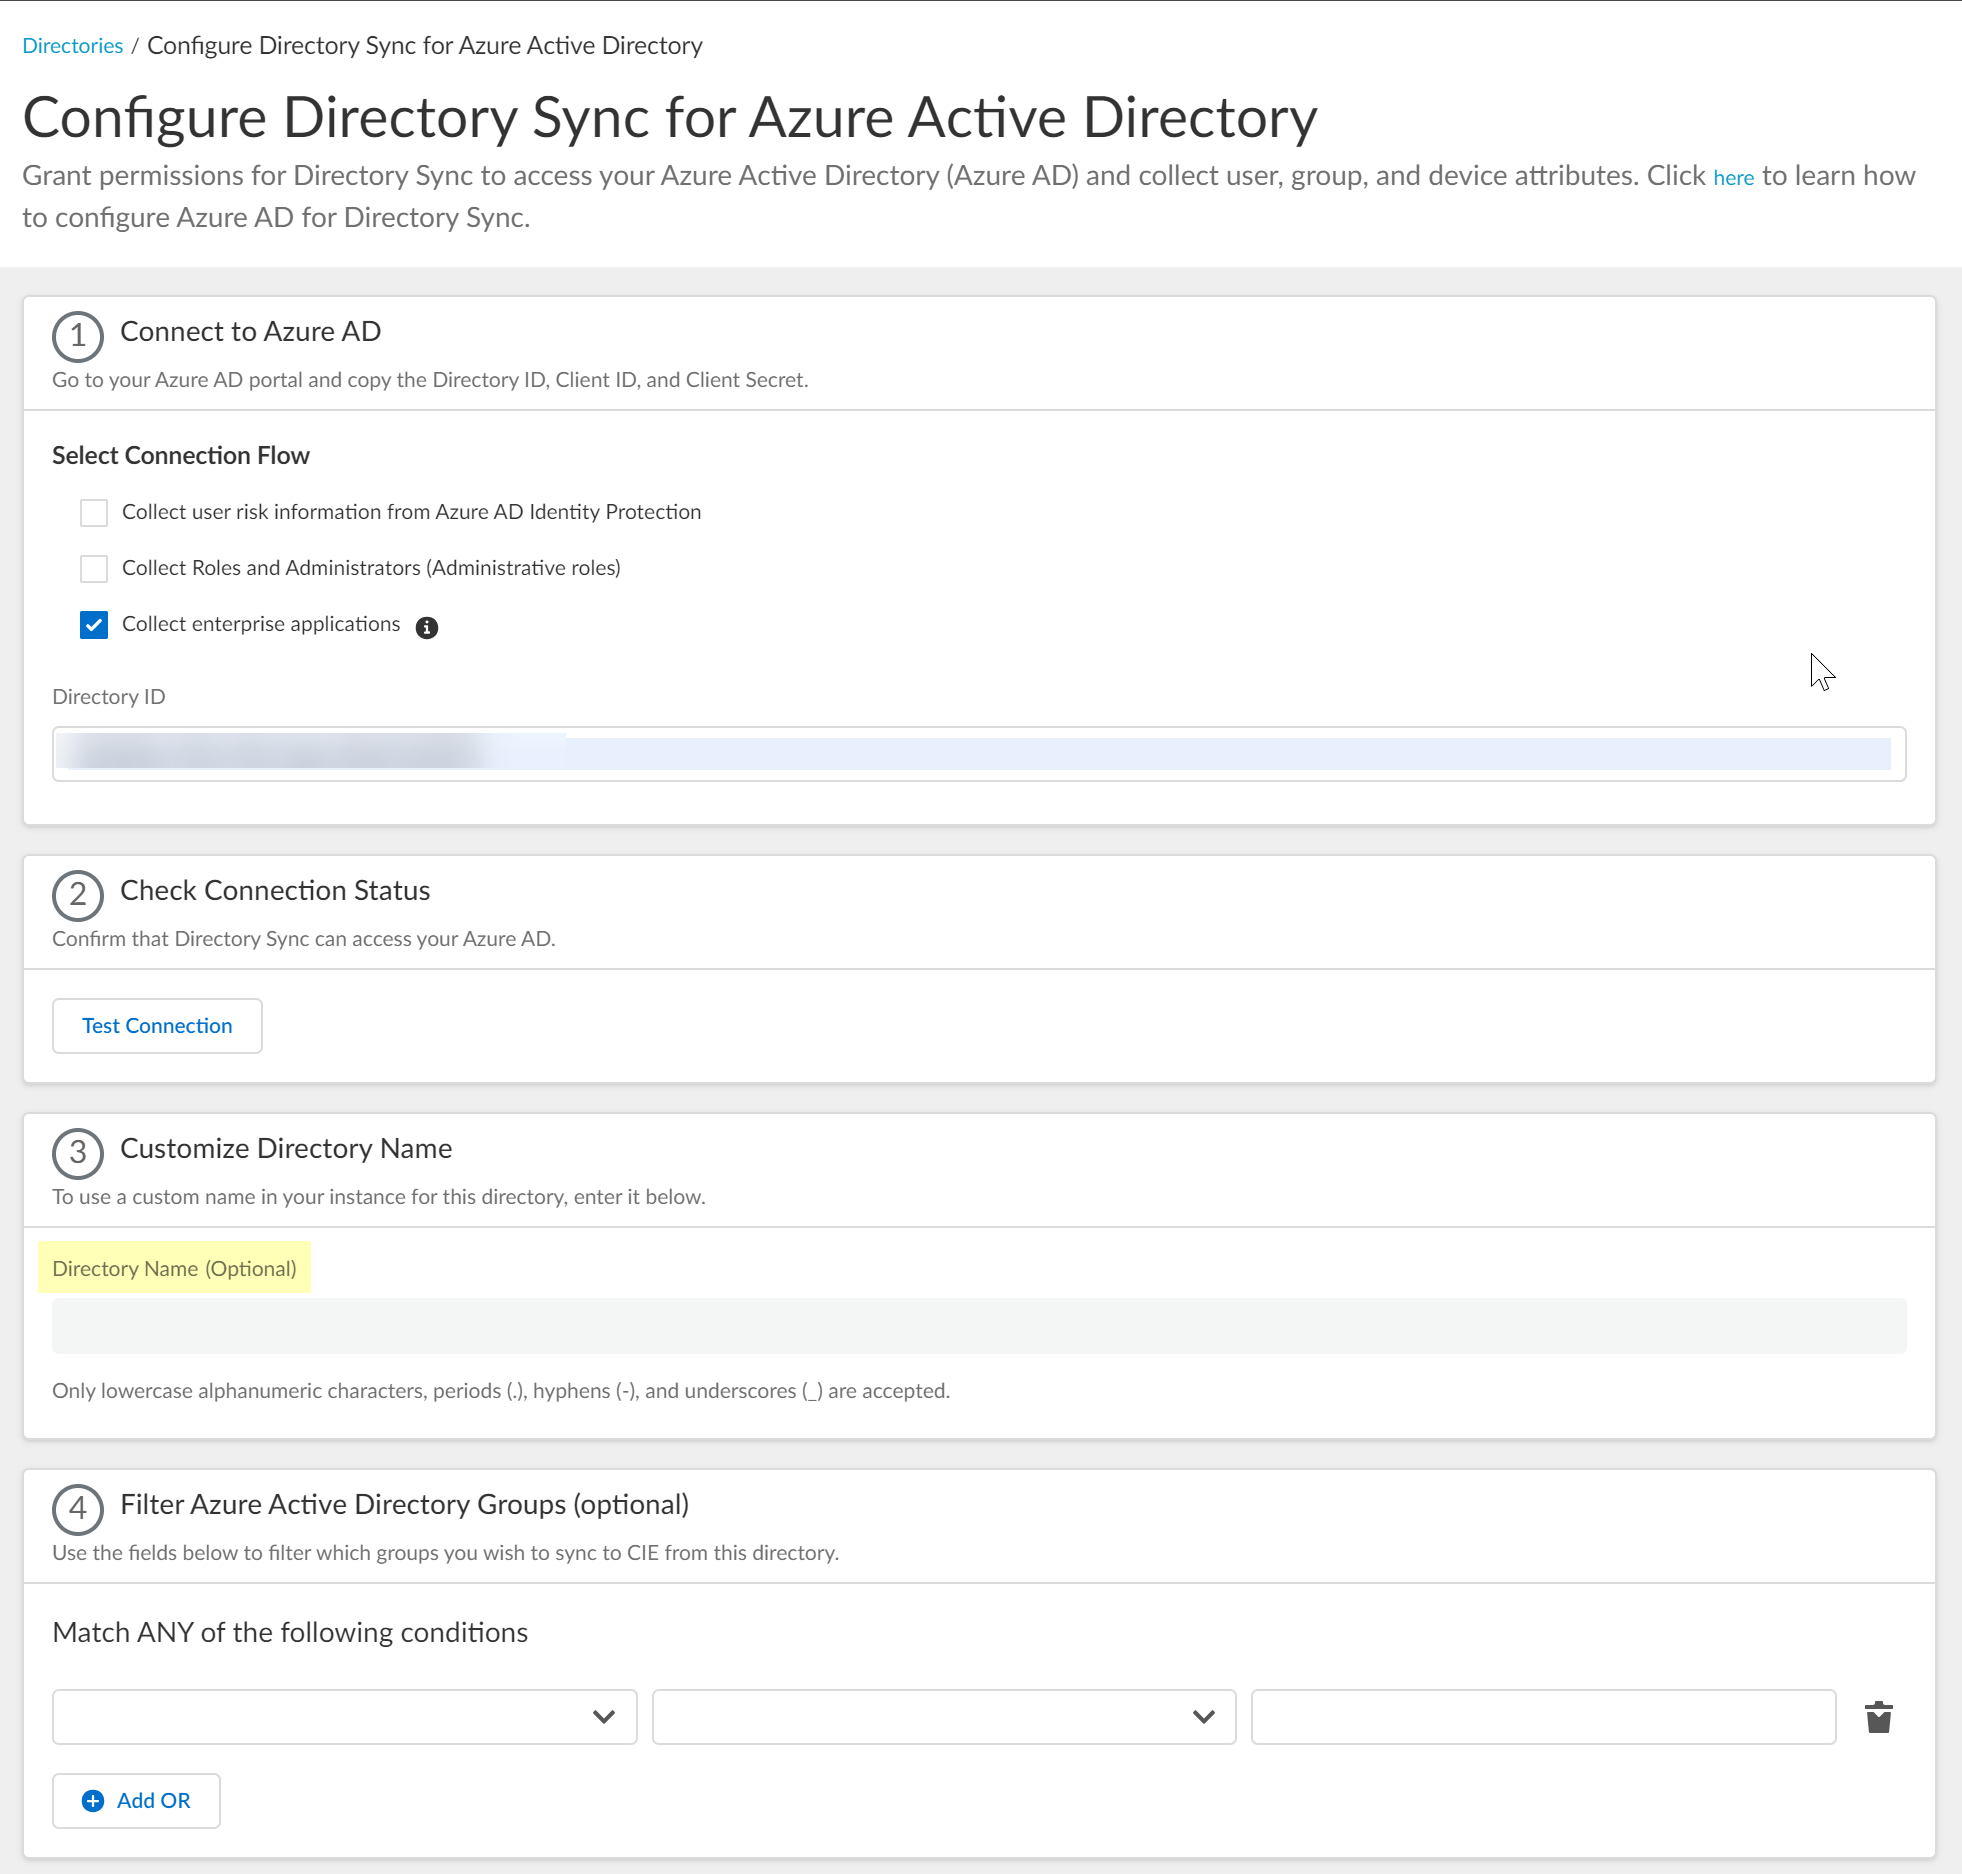Click the step 2 circle icon
Viewport: 1962px width, 1874px height.
[x=78, y=895]
